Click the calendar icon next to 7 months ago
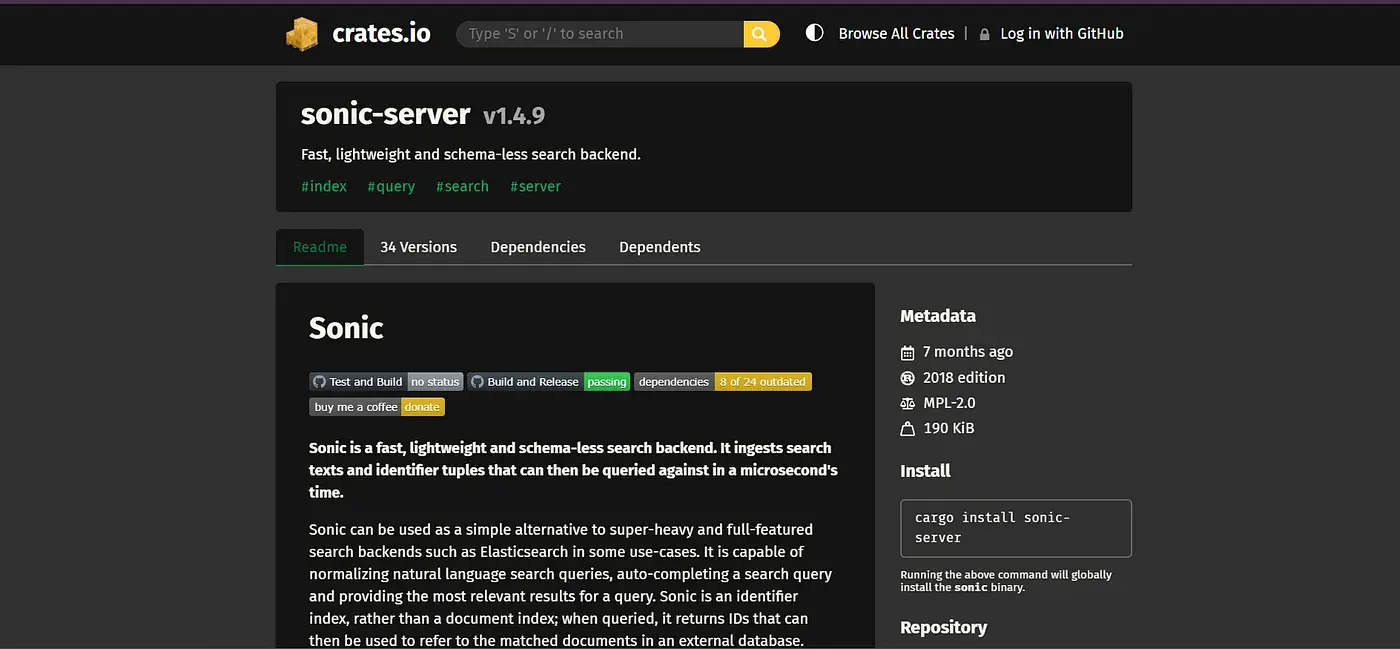Image resolution: width=1400 pixels, height=649 pixels. (x=908, y=352)
